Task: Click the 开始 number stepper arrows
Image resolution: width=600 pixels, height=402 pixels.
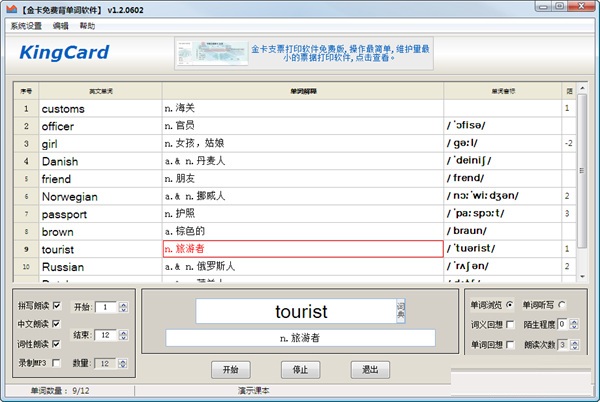Action: (123, 307)
